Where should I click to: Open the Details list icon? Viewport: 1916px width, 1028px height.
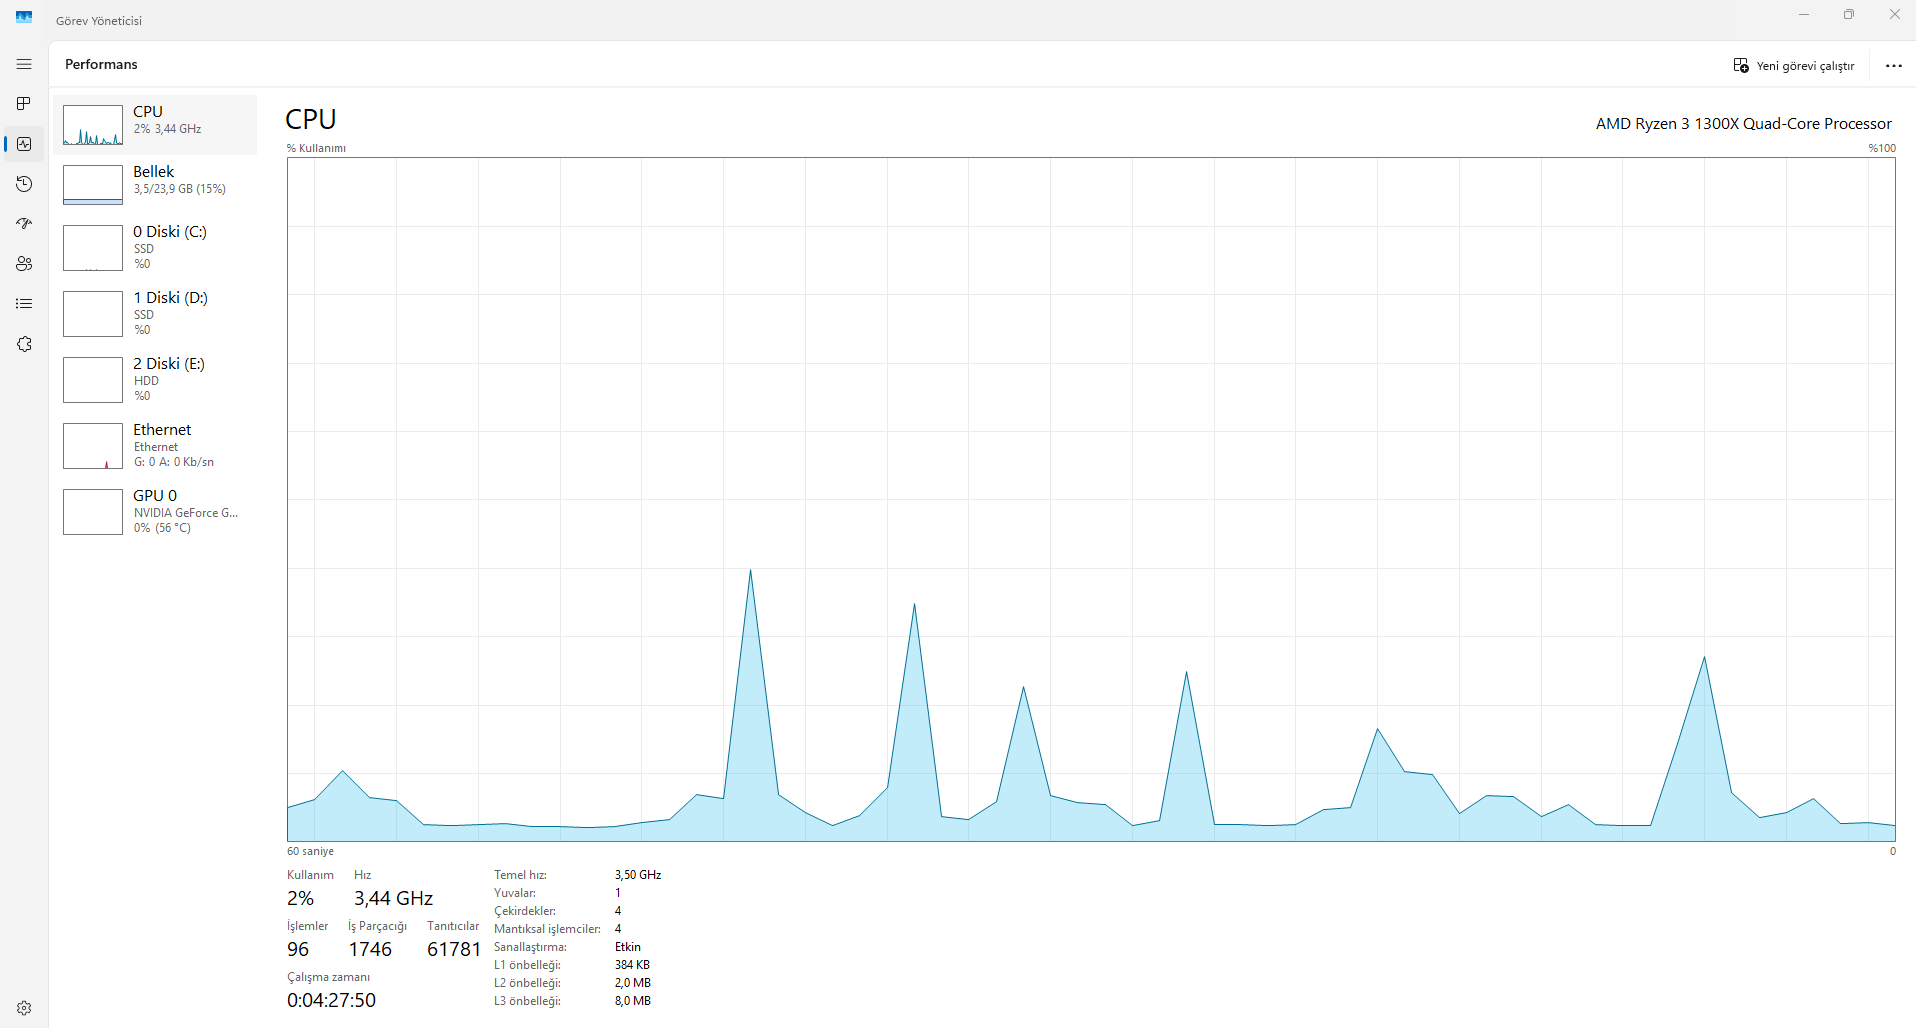[x=24, y=304]
